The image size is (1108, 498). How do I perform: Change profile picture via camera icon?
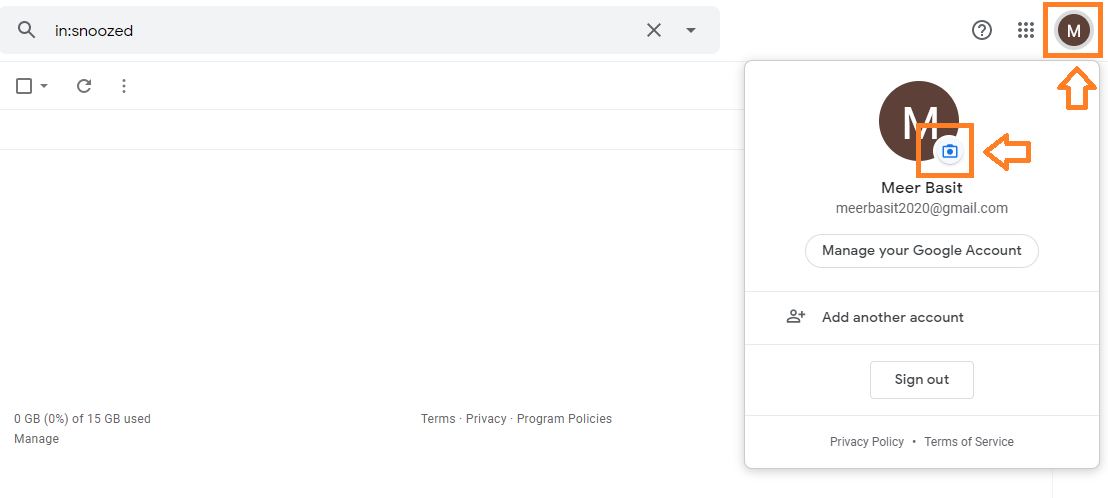click(950, 151)
